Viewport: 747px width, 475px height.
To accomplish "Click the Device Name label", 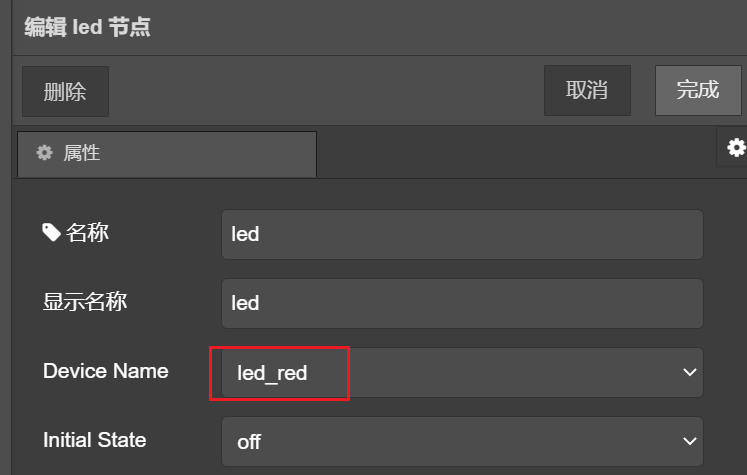I will click(x=105, y=371).
